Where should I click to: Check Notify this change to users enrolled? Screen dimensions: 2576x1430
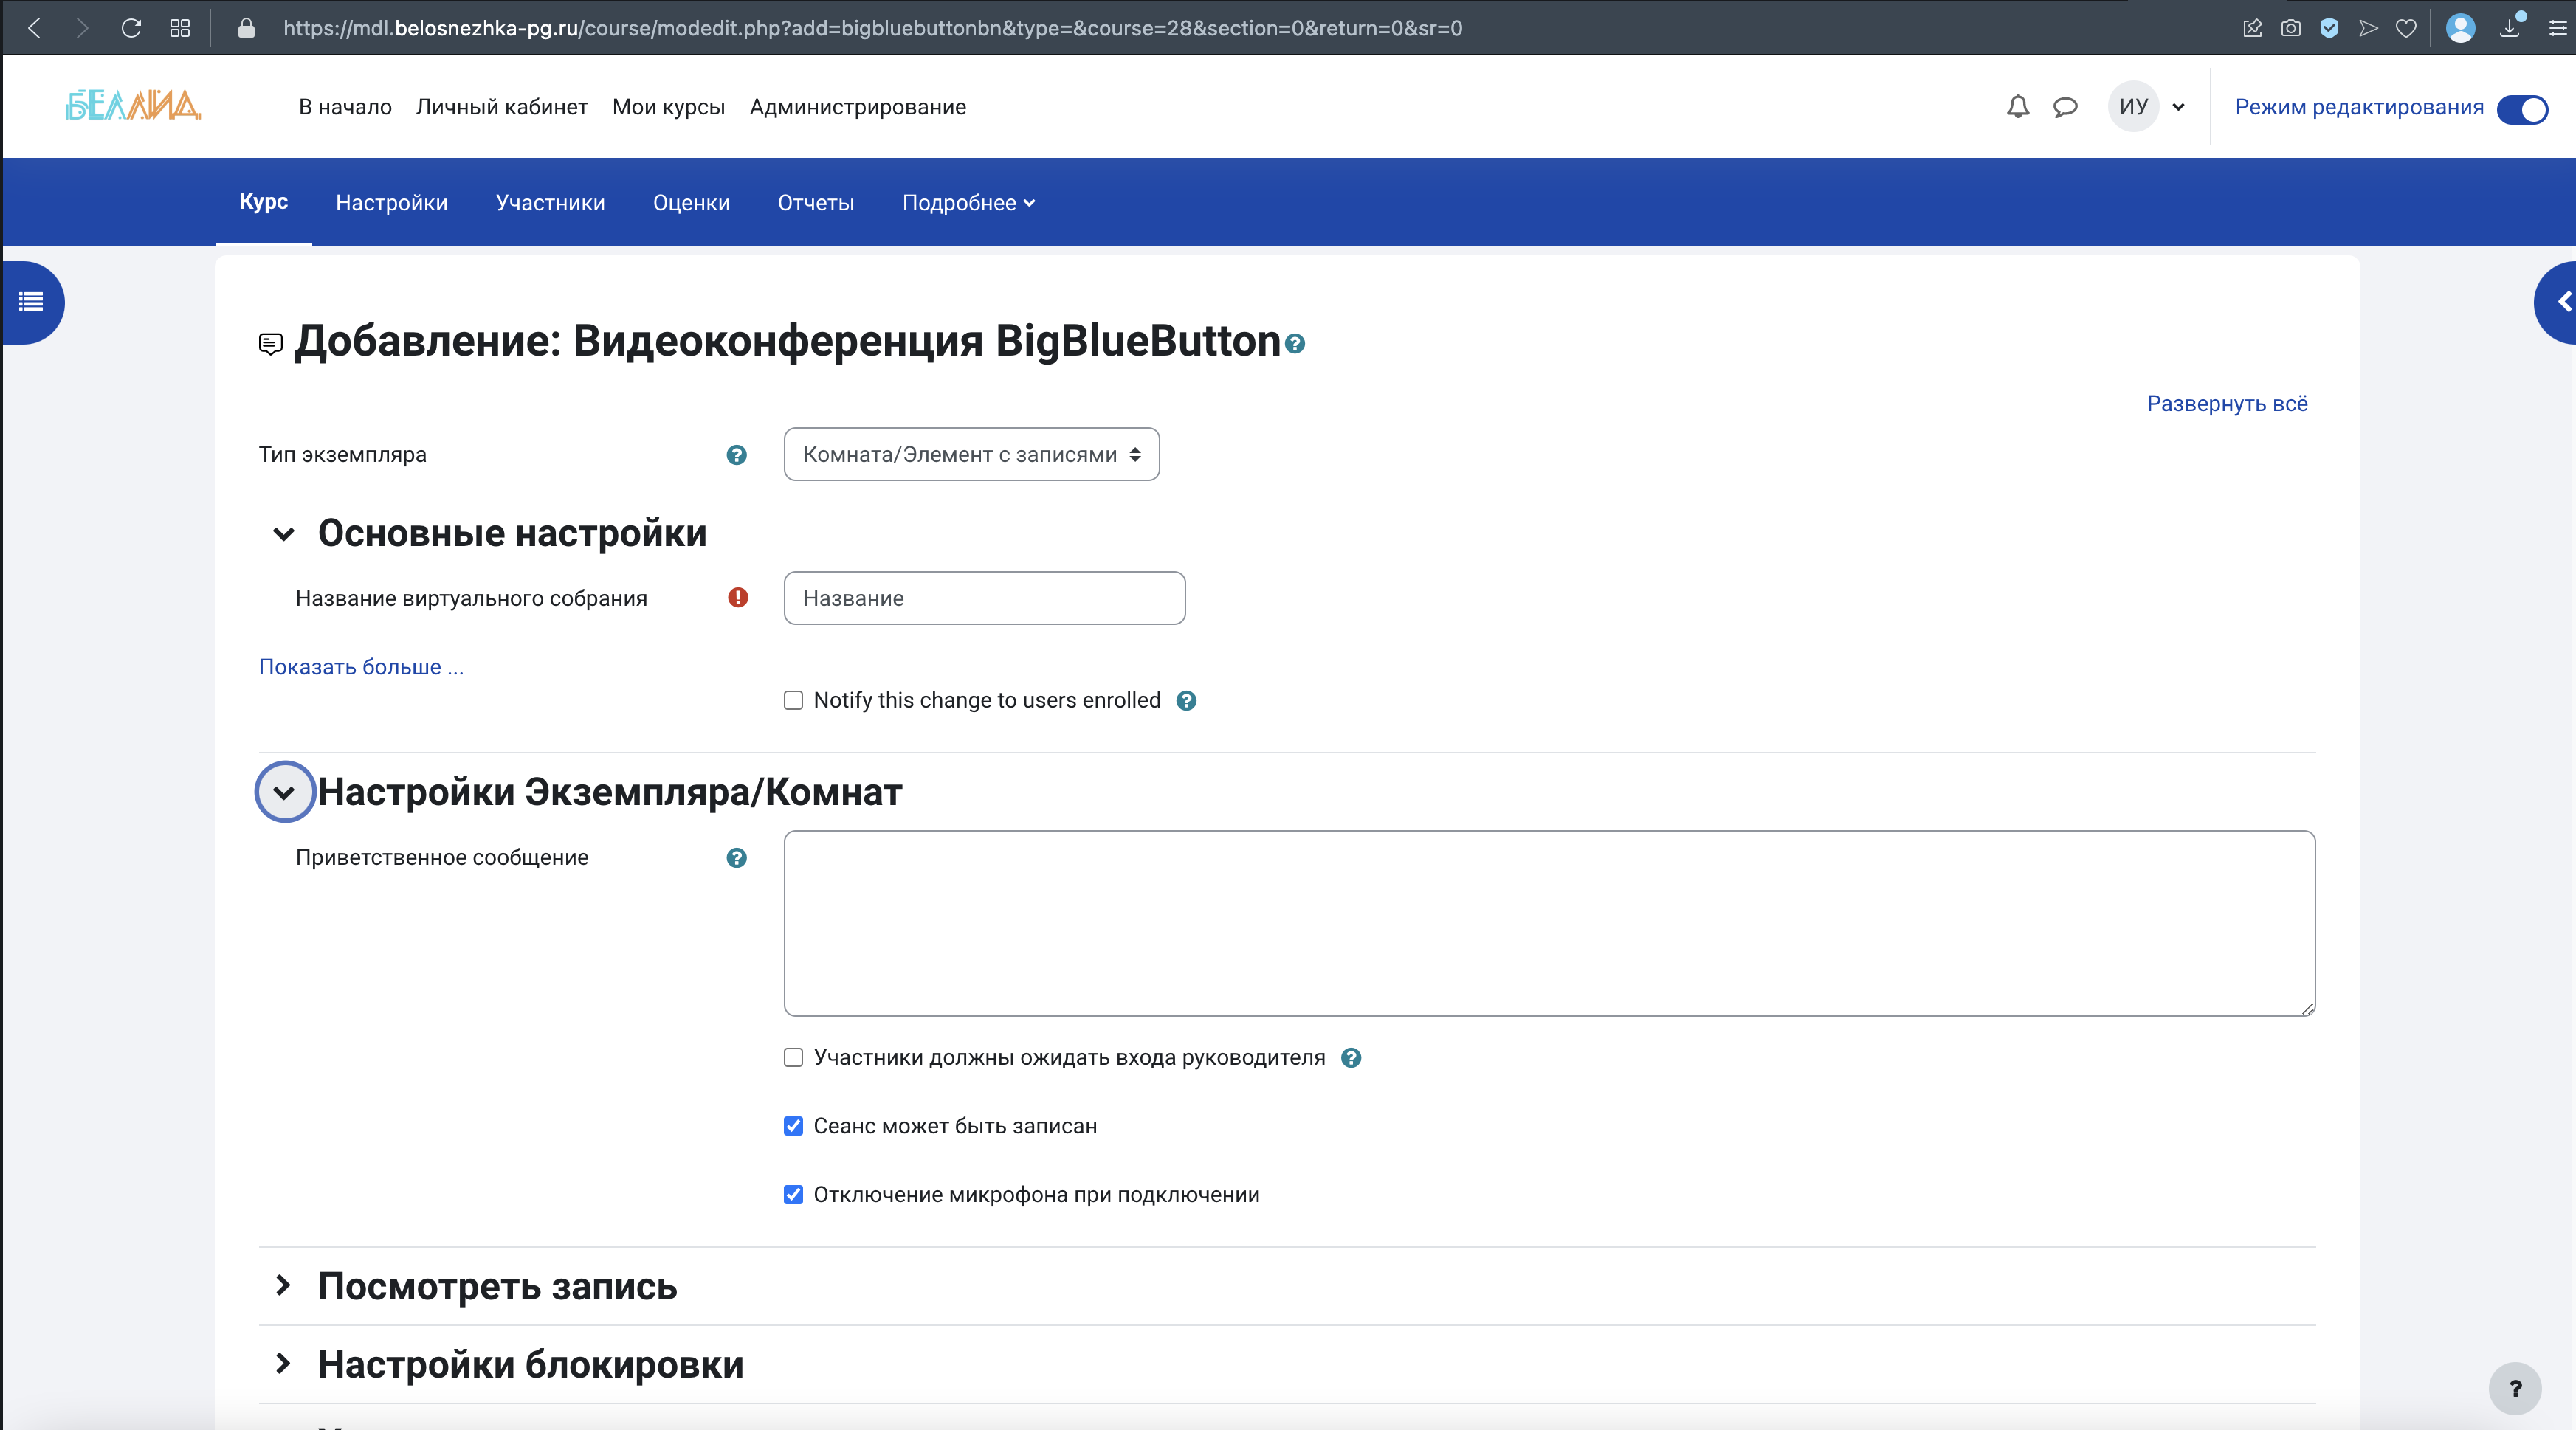pos(793,701)
